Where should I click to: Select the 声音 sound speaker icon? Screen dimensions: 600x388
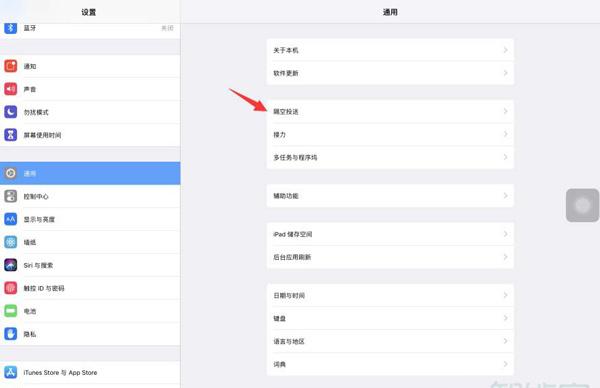click(x=11, y=89)
